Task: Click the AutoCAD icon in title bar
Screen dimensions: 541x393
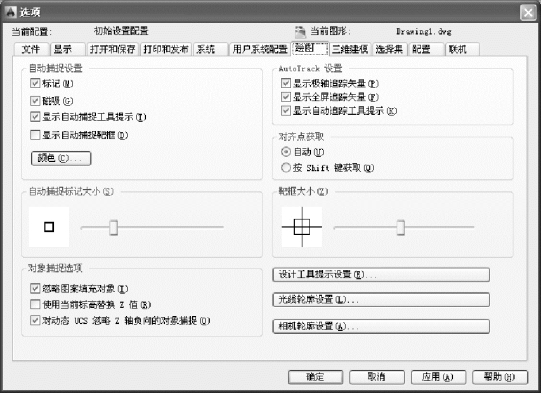Action: (x=11, y=12)
